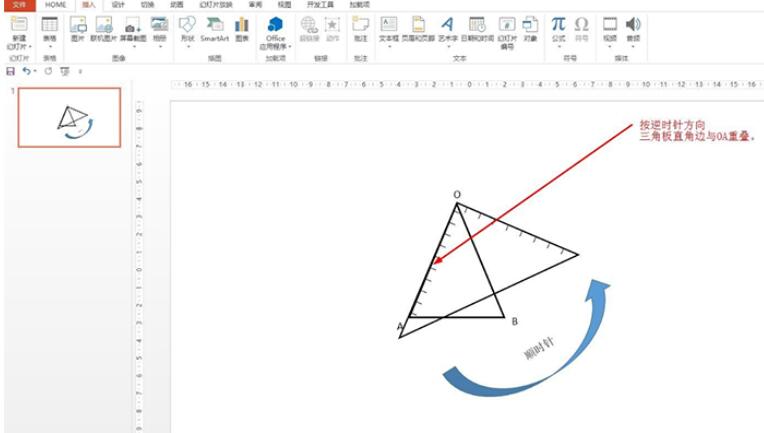Click the pi 公式 equation icon
This screenshot has height=433, width=764.
[x=558, y=24]
